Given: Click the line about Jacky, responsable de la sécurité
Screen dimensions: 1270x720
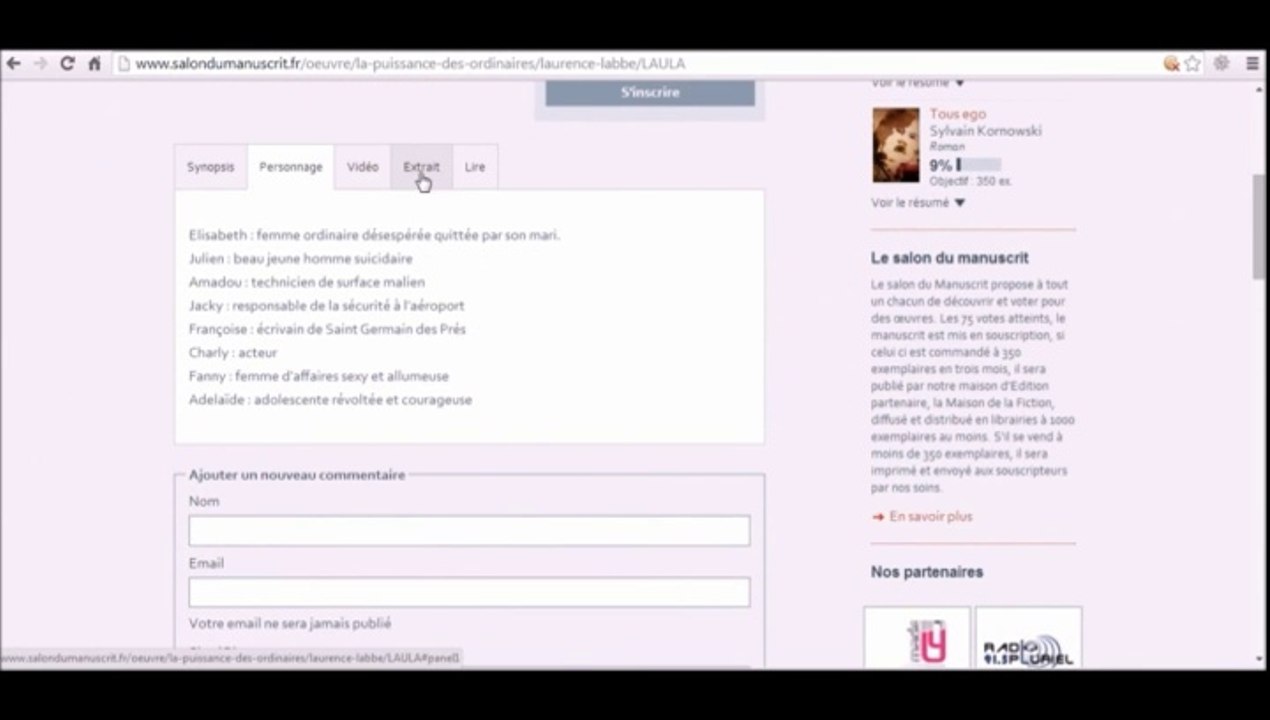Looking at the screenshot, I should [326, 305].
